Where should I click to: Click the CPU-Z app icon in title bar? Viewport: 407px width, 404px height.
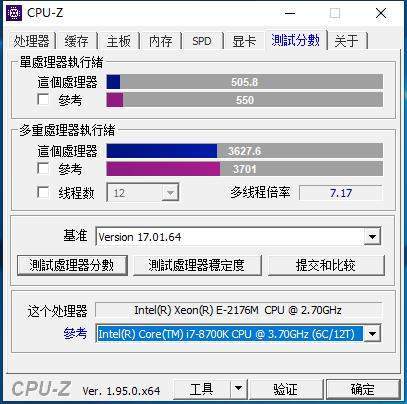(x=14, y=13)
